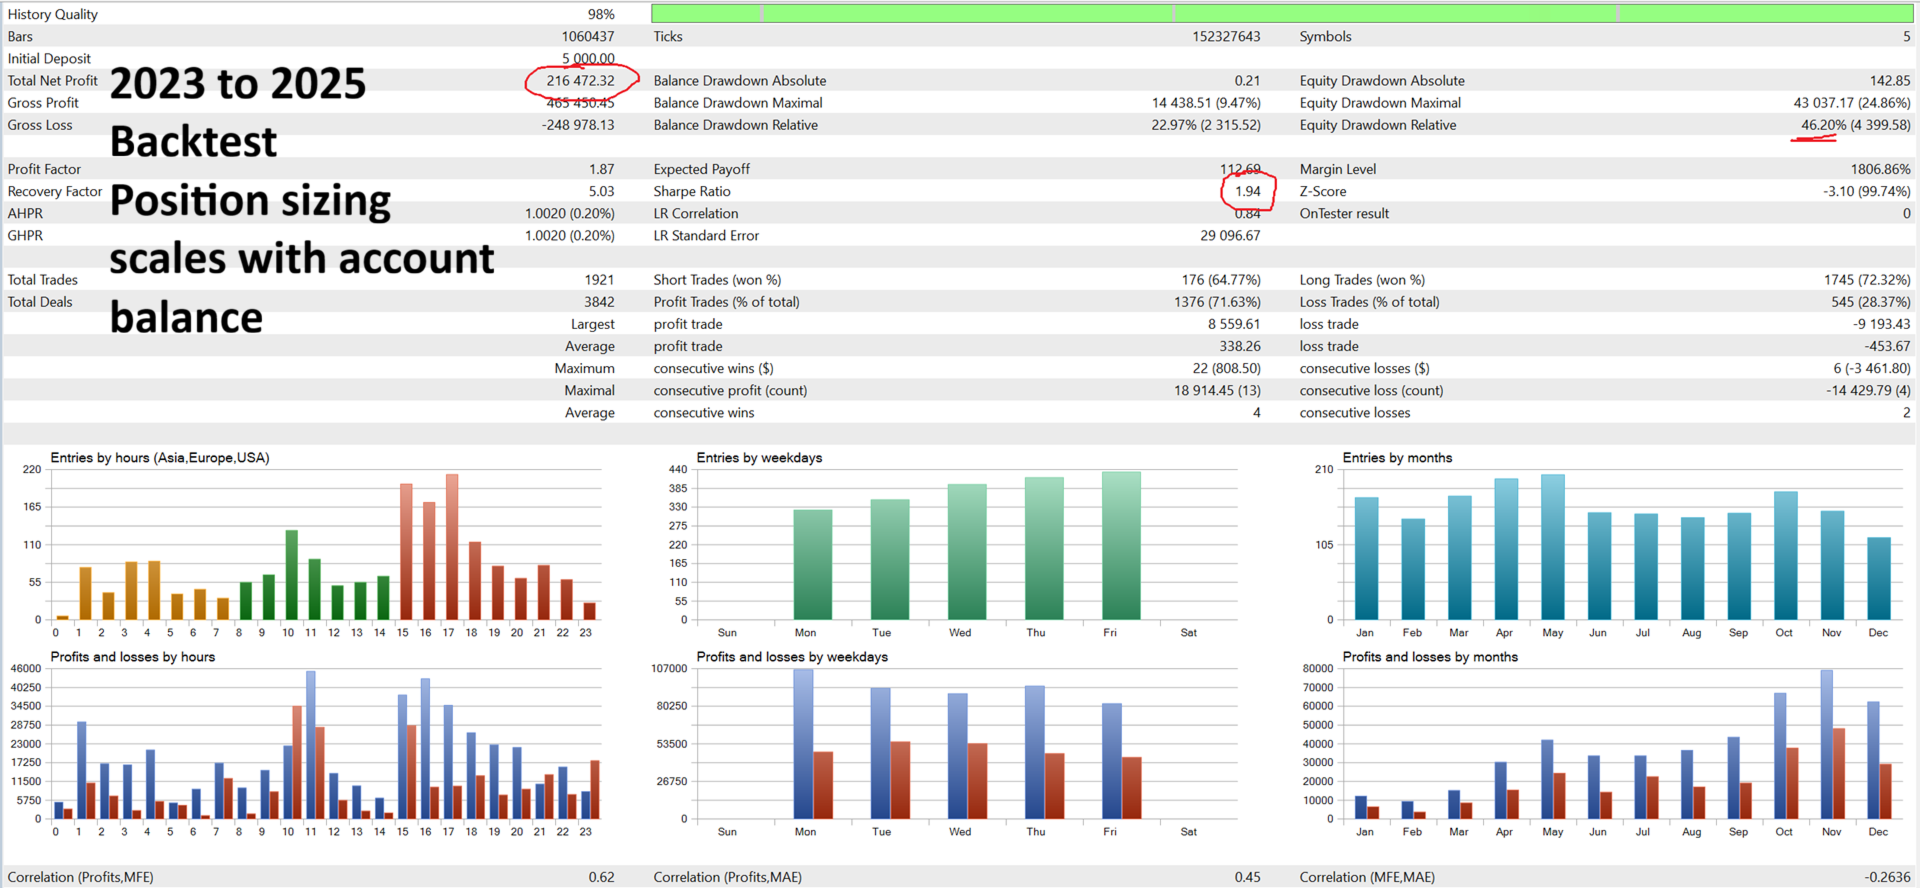Image resolution: width=1920 pixels, height=888 pixels.
Task: Click the green history quality bar
Action: tap(1282, 13)
